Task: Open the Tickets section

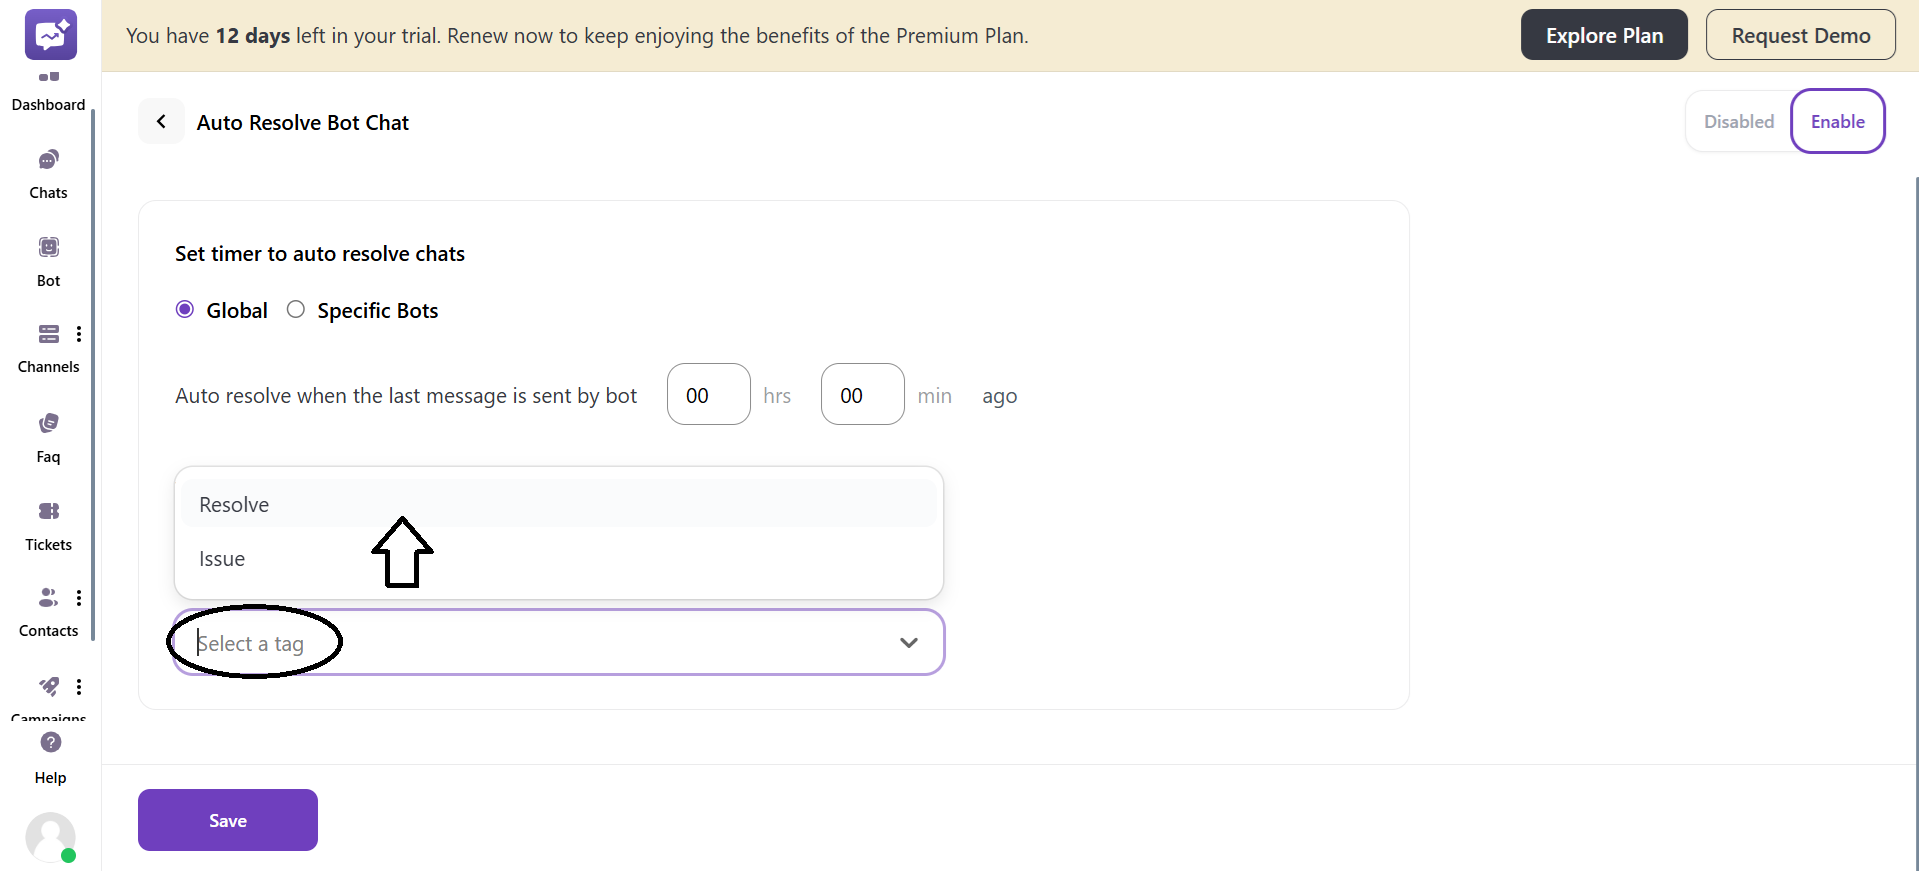Action: (x=48, y=524)
